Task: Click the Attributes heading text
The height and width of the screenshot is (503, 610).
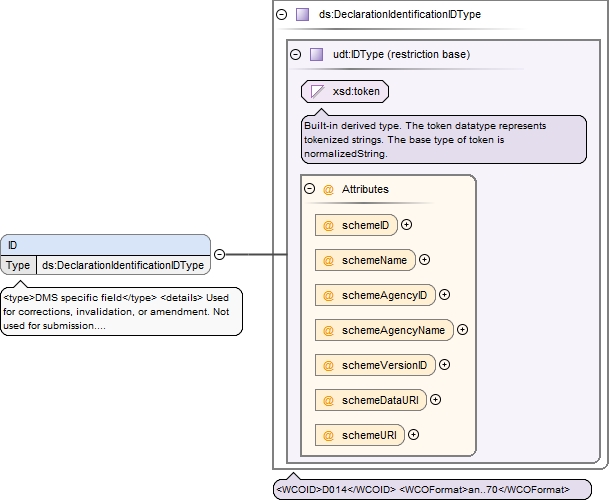Action: coord(365,189)
